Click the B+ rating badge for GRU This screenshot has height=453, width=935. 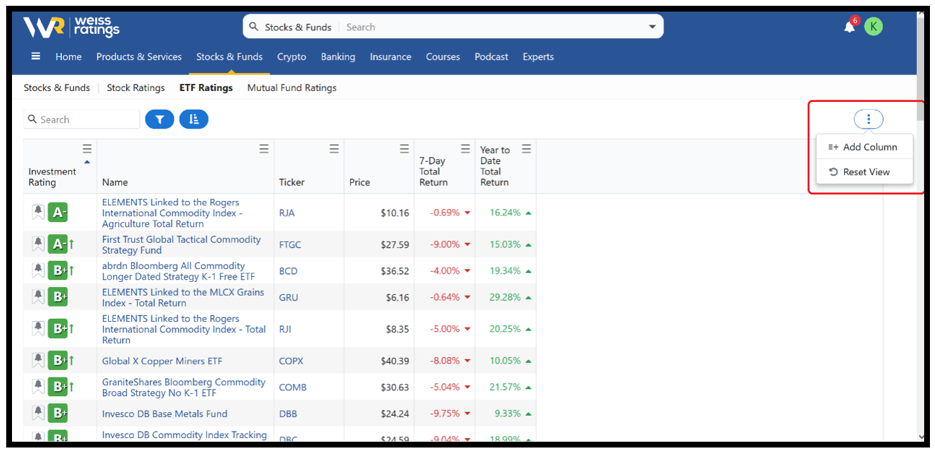[x=58, y=297]
